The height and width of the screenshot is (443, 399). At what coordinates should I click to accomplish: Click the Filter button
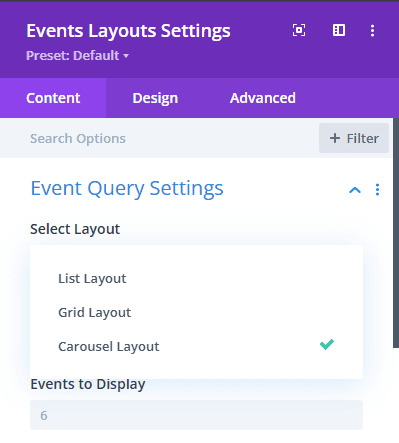pyautogui.click(x=354, y=138)
